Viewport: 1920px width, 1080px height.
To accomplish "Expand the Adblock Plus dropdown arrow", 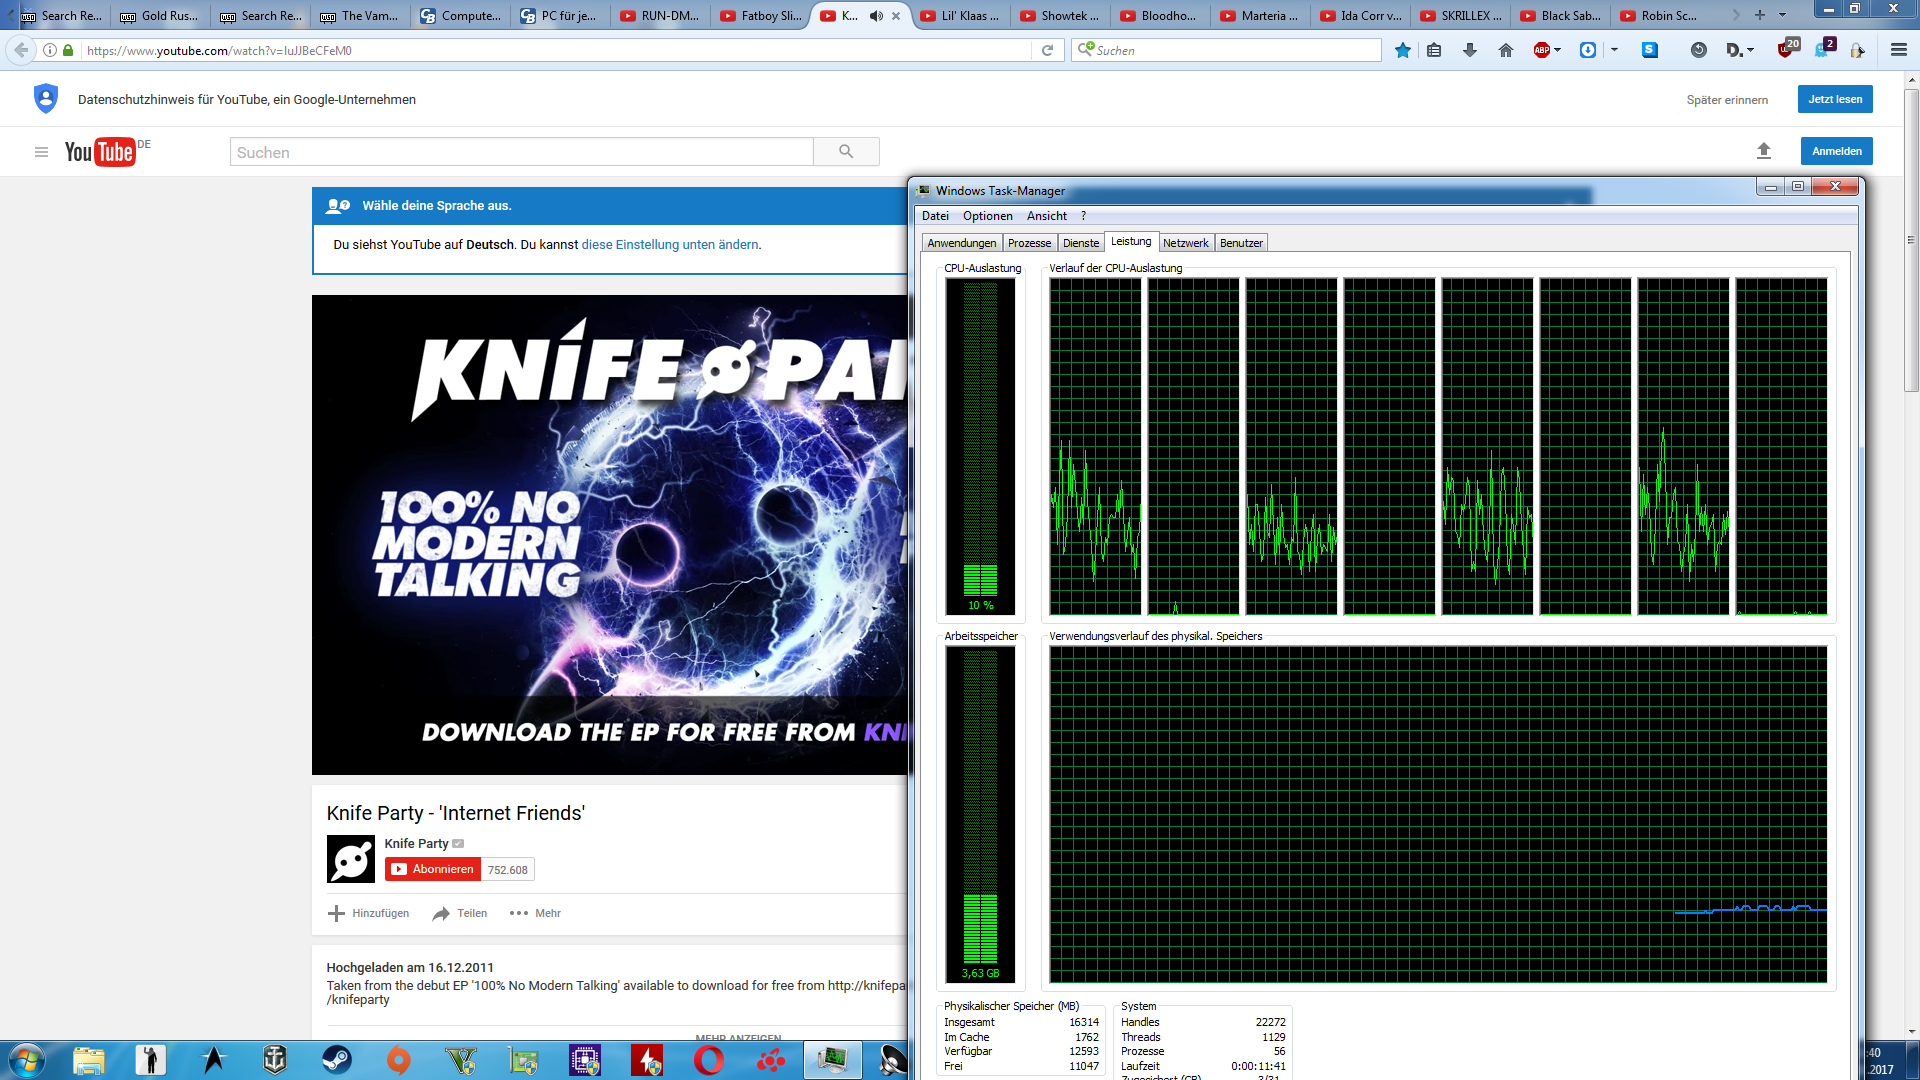I will (x=1557, y=50).
